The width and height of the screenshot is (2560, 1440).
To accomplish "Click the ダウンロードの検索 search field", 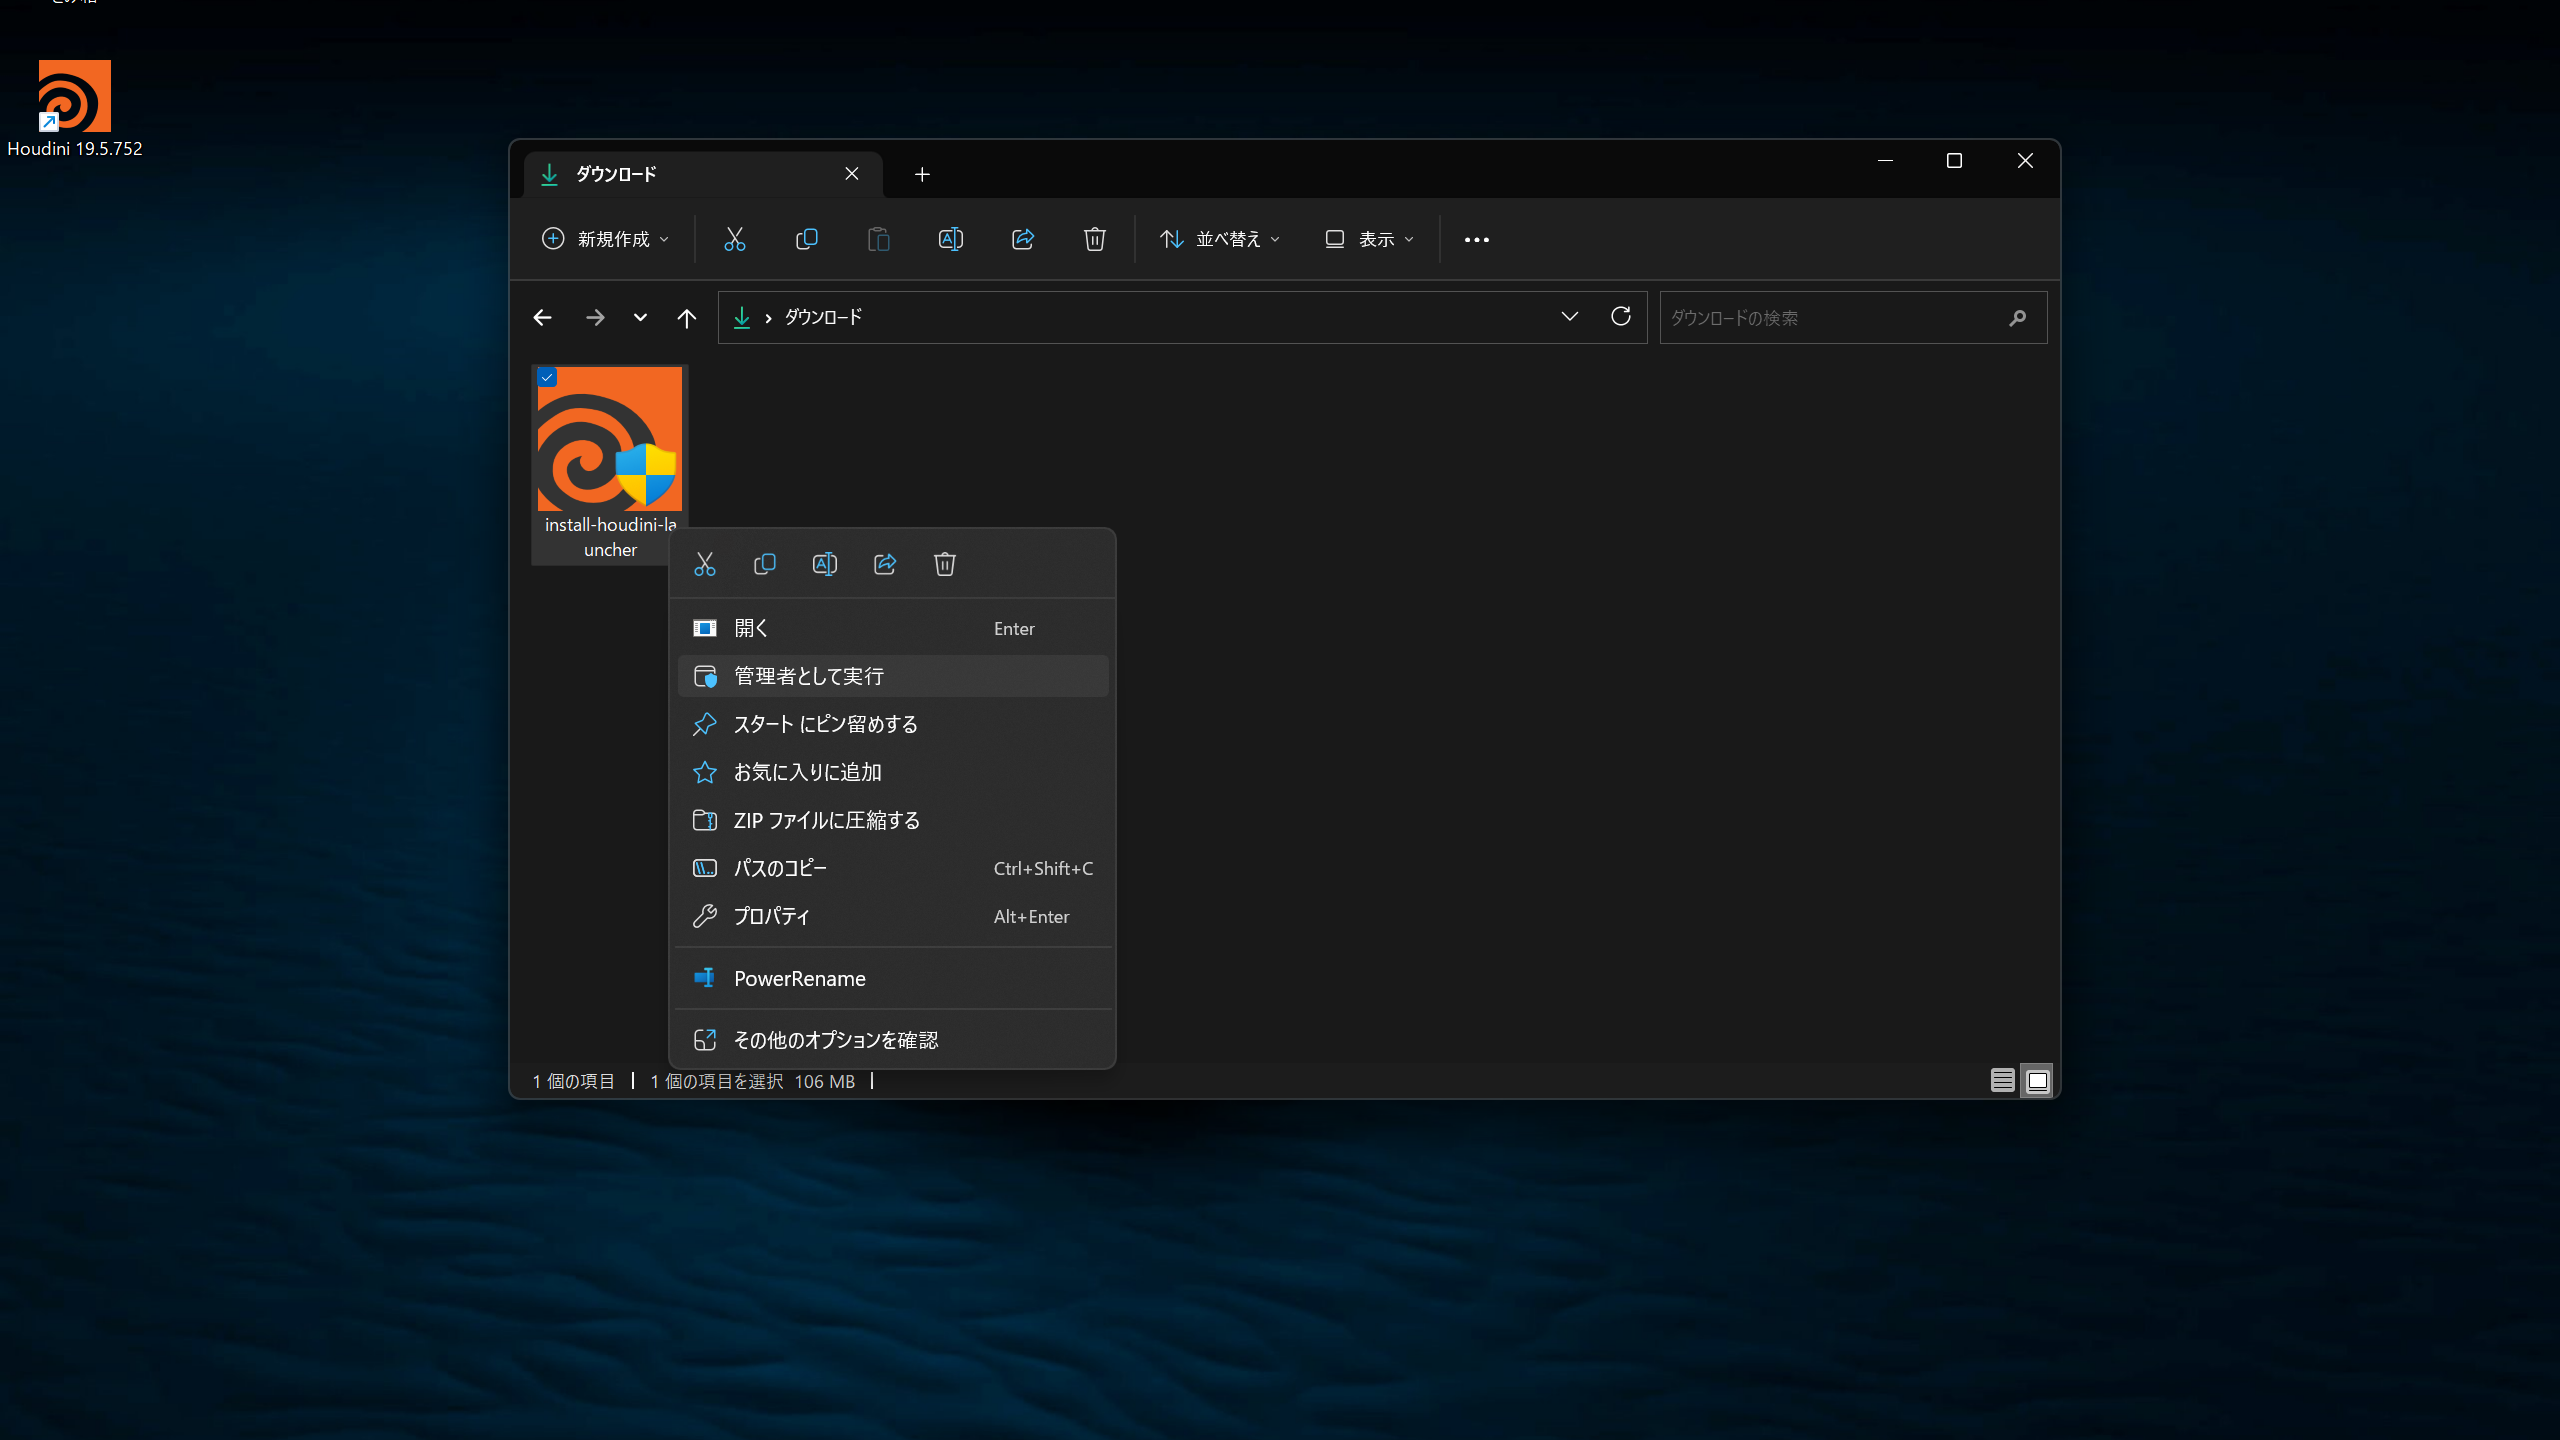I will [1853, 318].
